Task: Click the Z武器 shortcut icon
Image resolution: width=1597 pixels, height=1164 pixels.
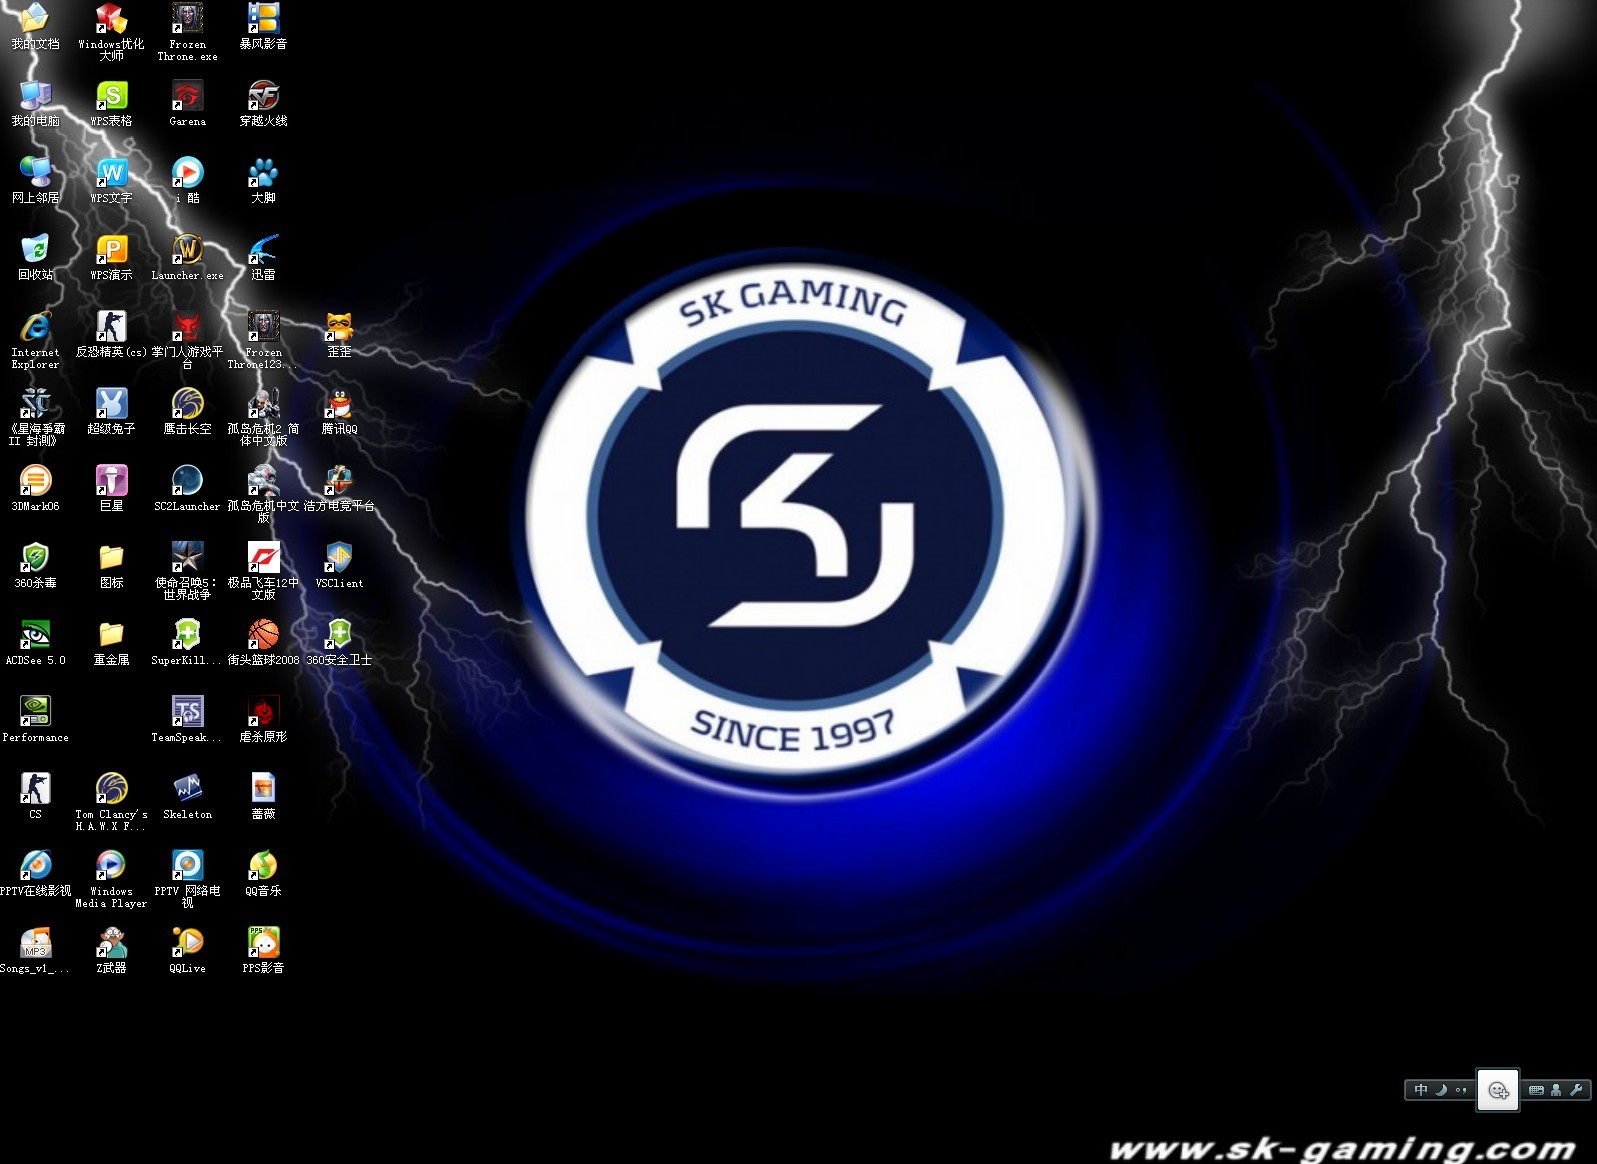Action: coord(111,943)
